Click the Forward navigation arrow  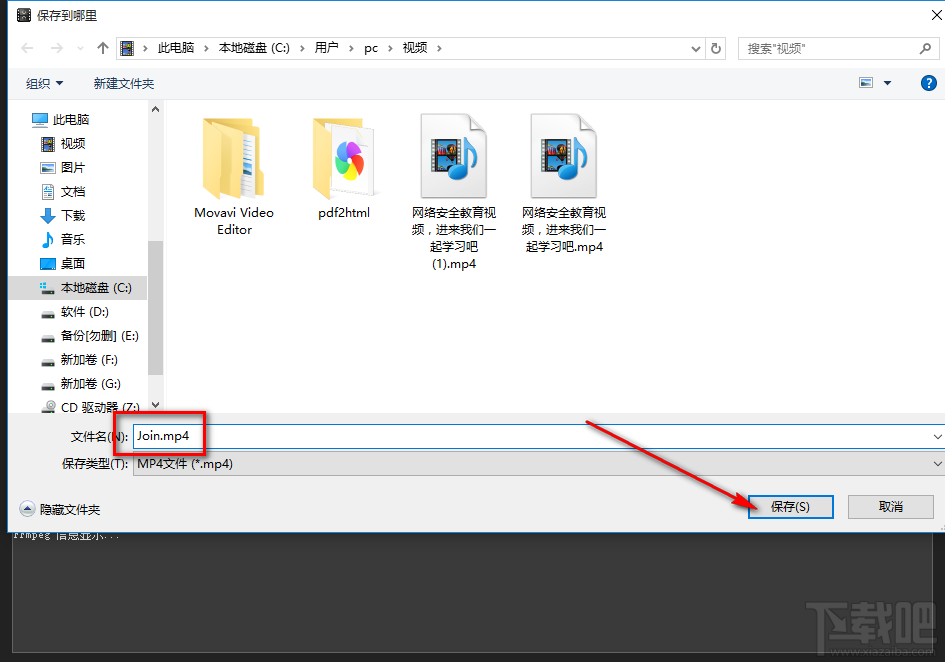[56, 48]
